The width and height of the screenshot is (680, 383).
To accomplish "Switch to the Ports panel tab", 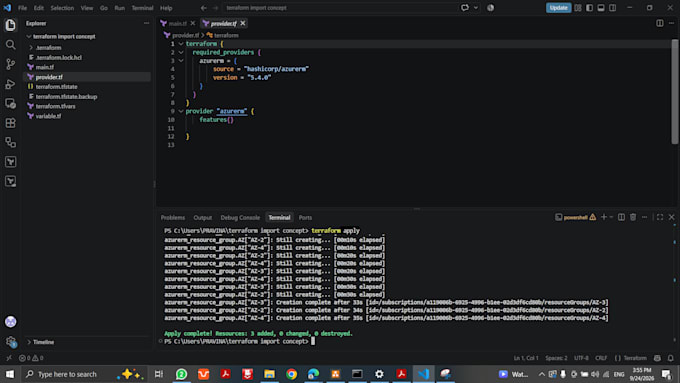I will 305,218.
